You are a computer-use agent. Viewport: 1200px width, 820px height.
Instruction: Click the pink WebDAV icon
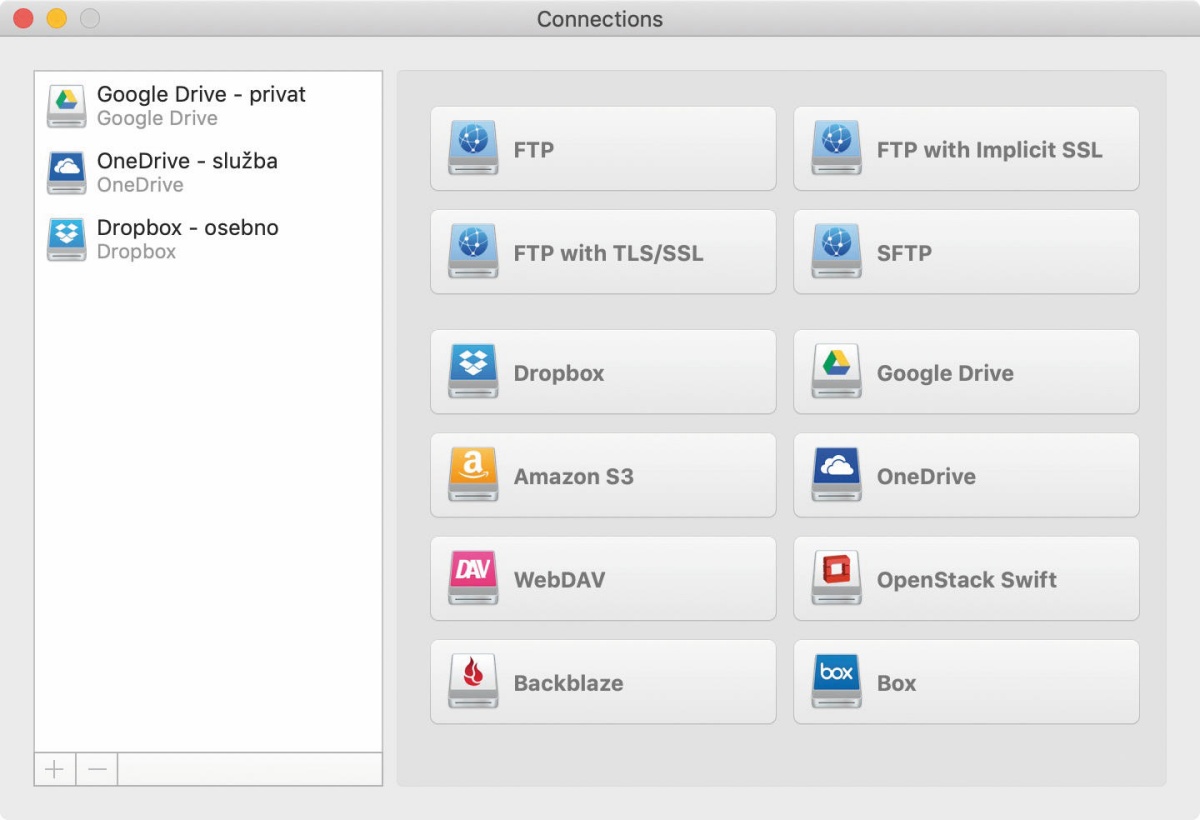[473, 579]
